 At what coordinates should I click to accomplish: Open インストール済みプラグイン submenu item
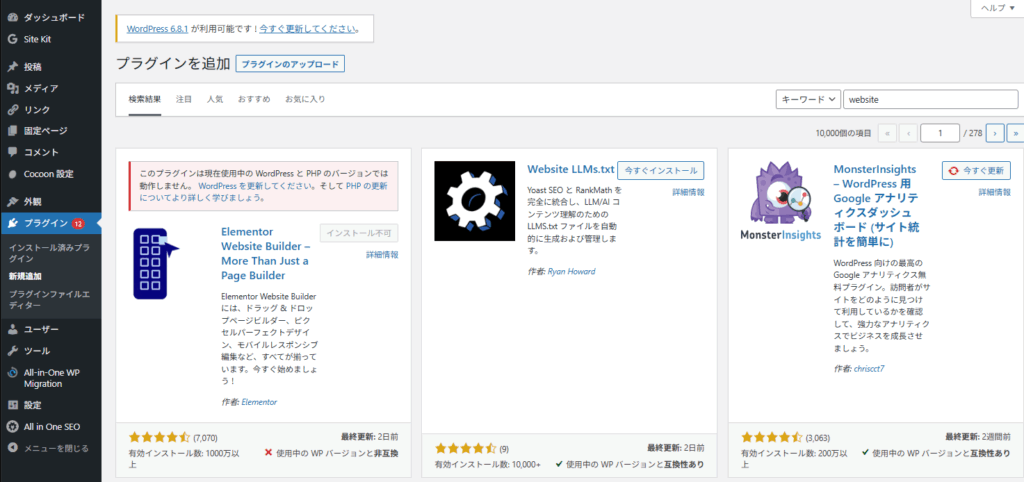pos(50,253)
